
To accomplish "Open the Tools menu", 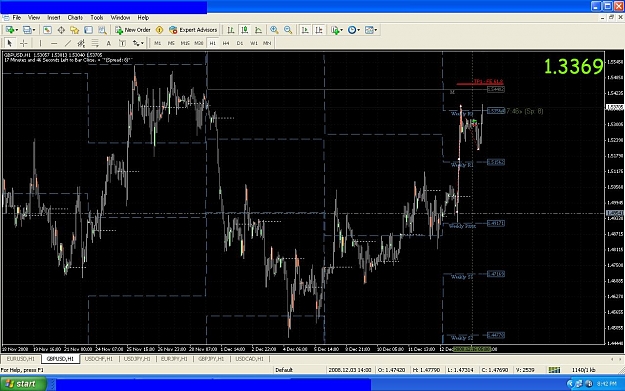I will coord(96,18).
